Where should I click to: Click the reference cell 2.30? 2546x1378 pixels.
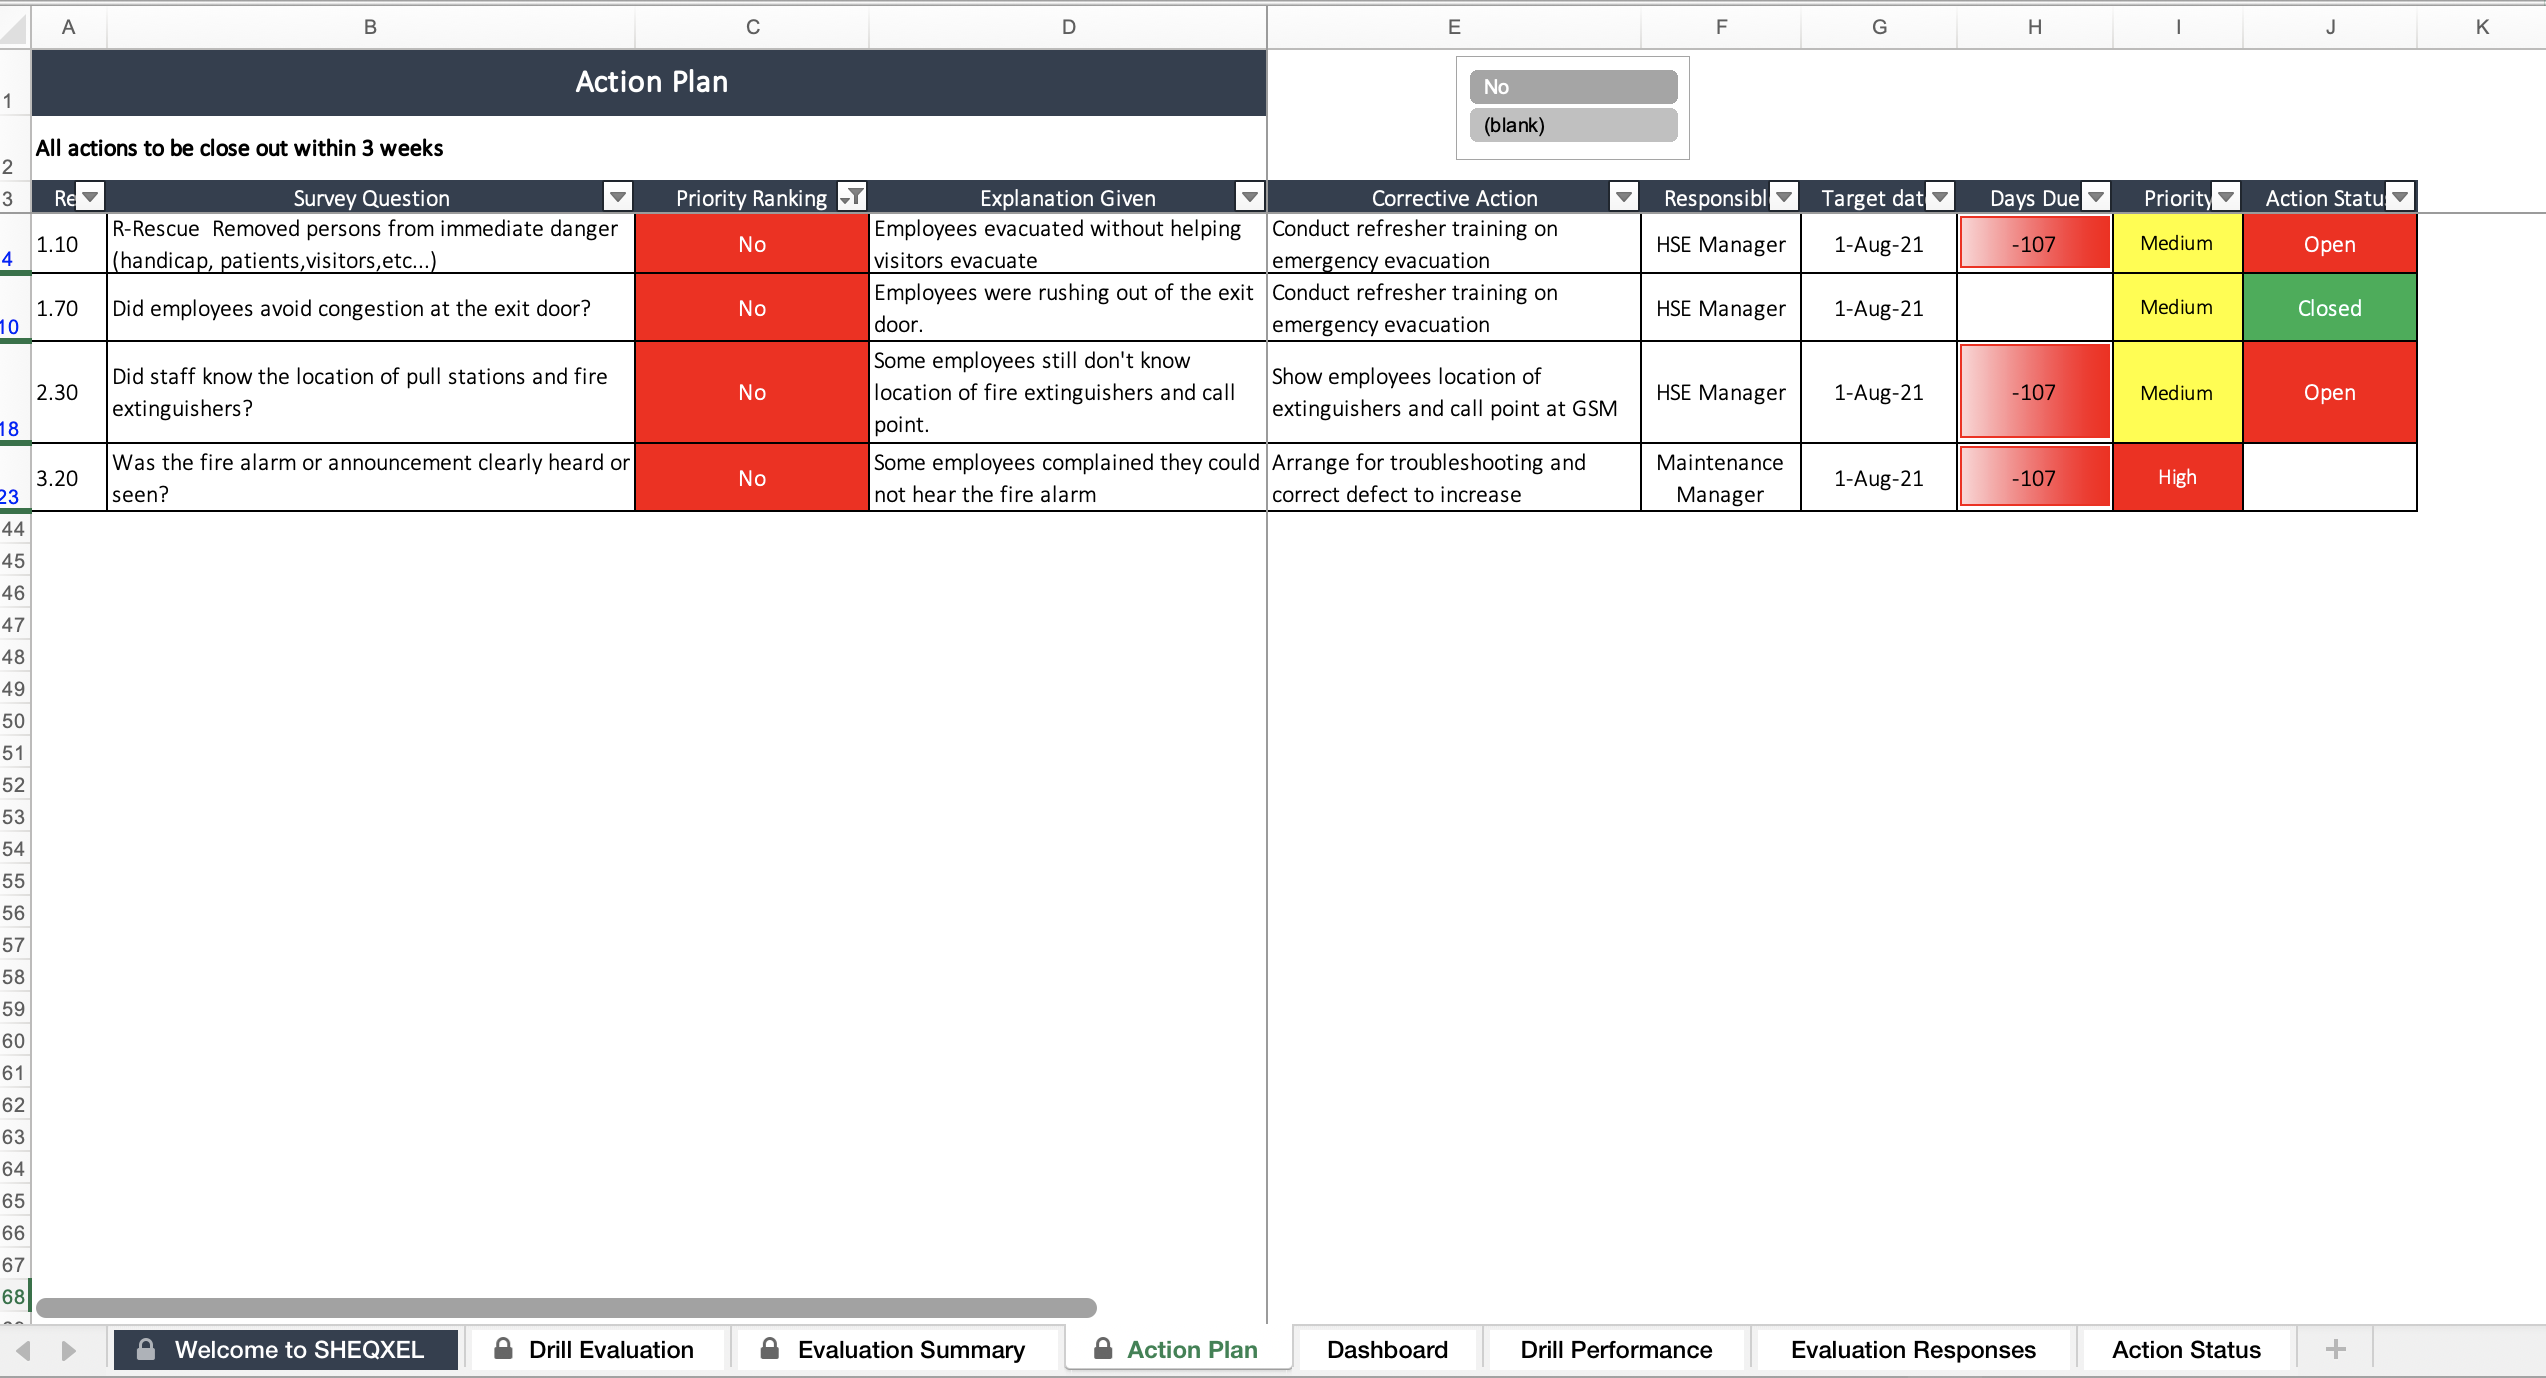(69, 392)
